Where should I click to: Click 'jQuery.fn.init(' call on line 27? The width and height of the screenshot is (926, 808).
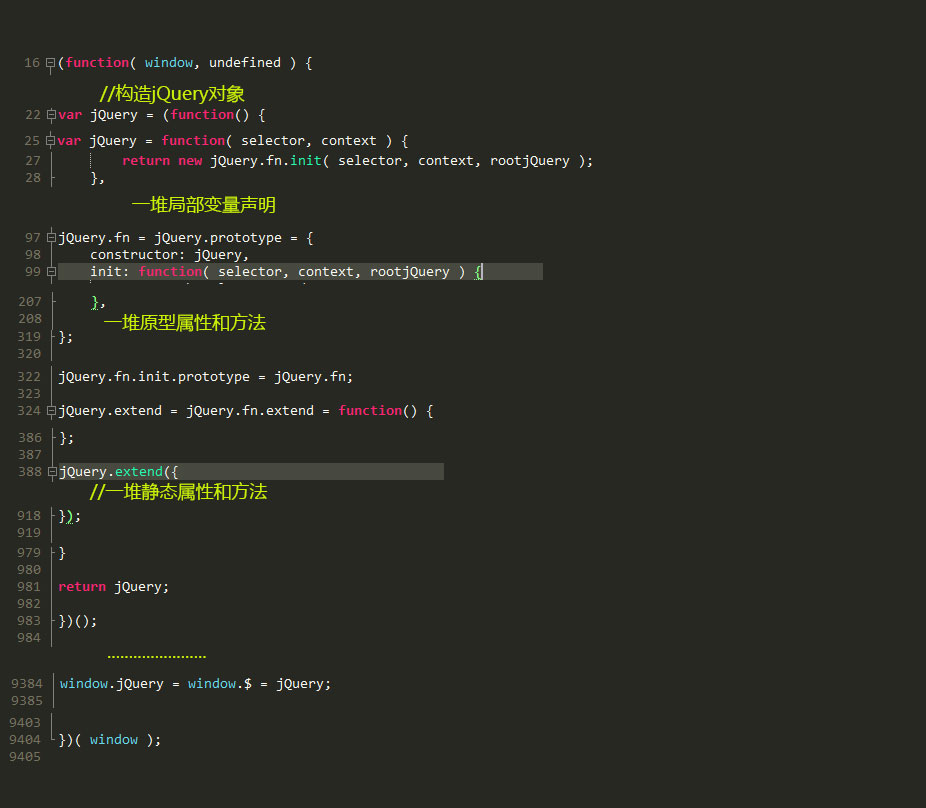270,161
